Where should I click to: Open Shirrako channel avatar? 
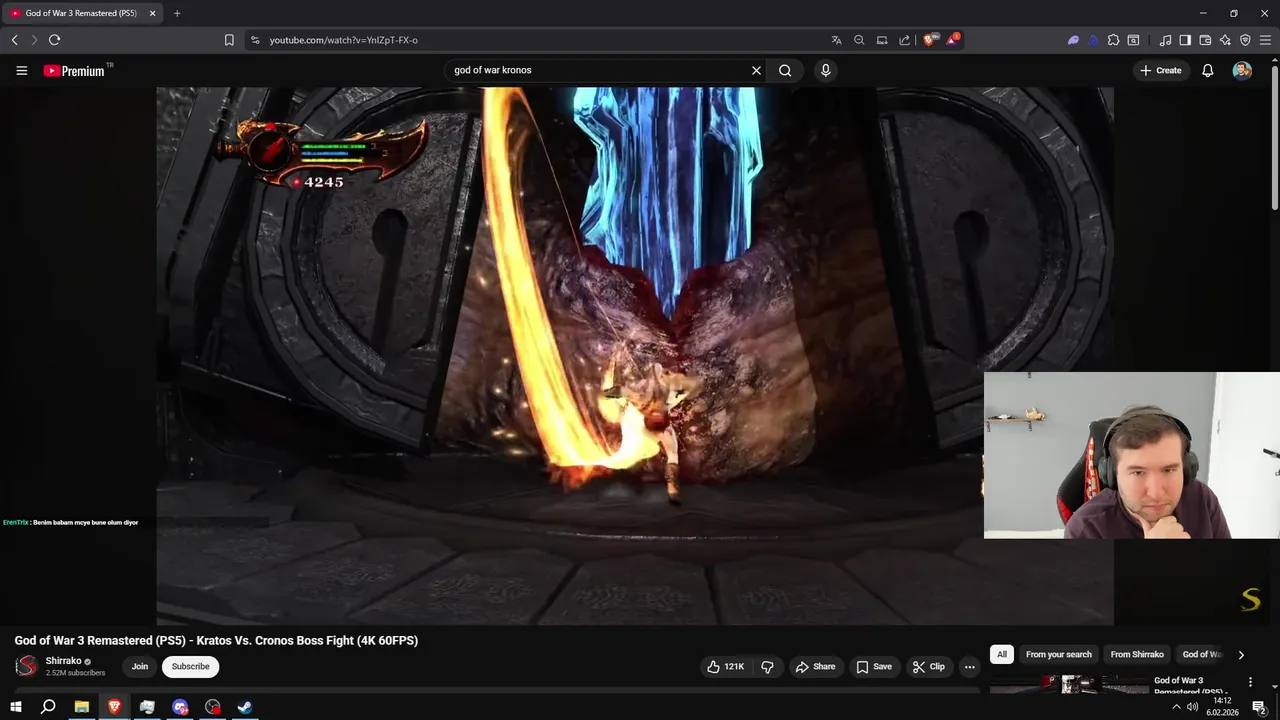click(x=27, y=666)
